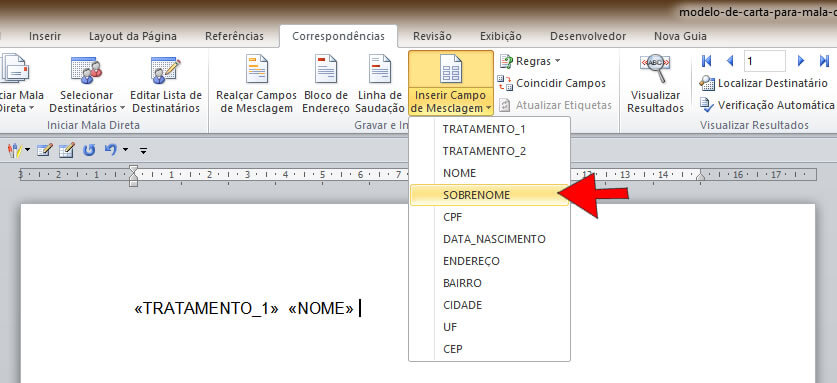Image resolution: width=837 pixels, height=383 pixels.
Task: Open Selecionar Destinatários recipients icon
Action: [86, 71]
